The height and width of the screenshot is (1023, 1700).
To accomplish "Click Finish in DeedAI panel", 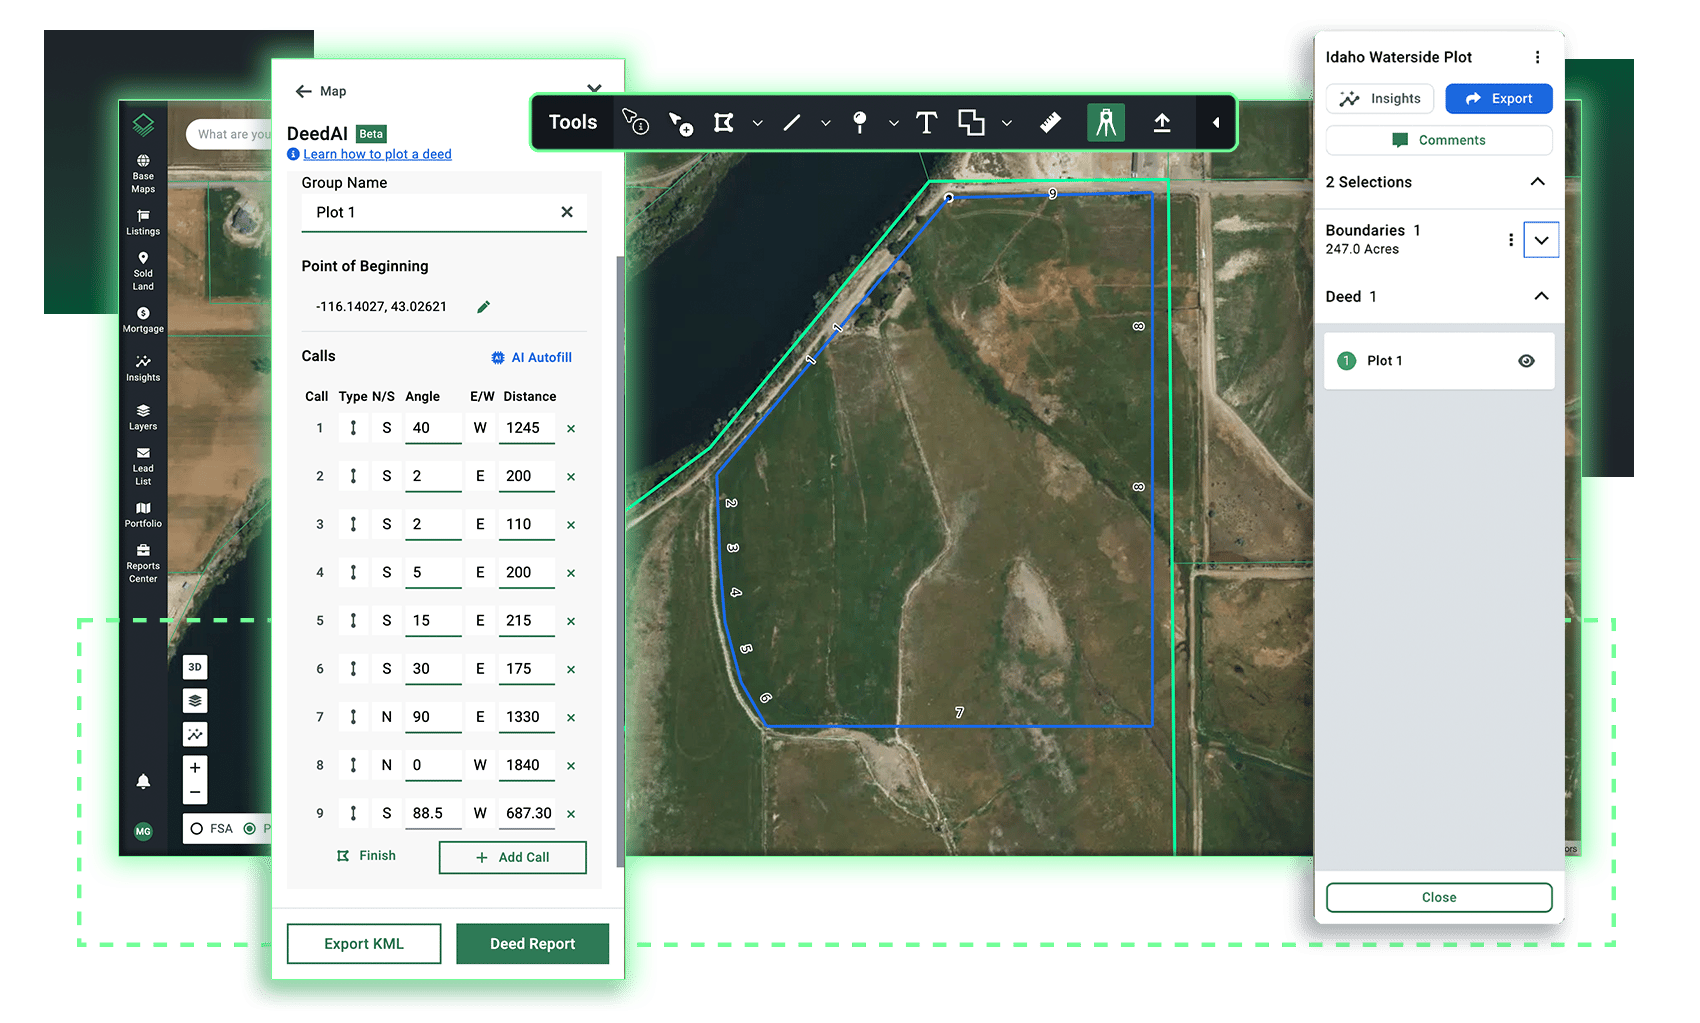I will point(366,856).
